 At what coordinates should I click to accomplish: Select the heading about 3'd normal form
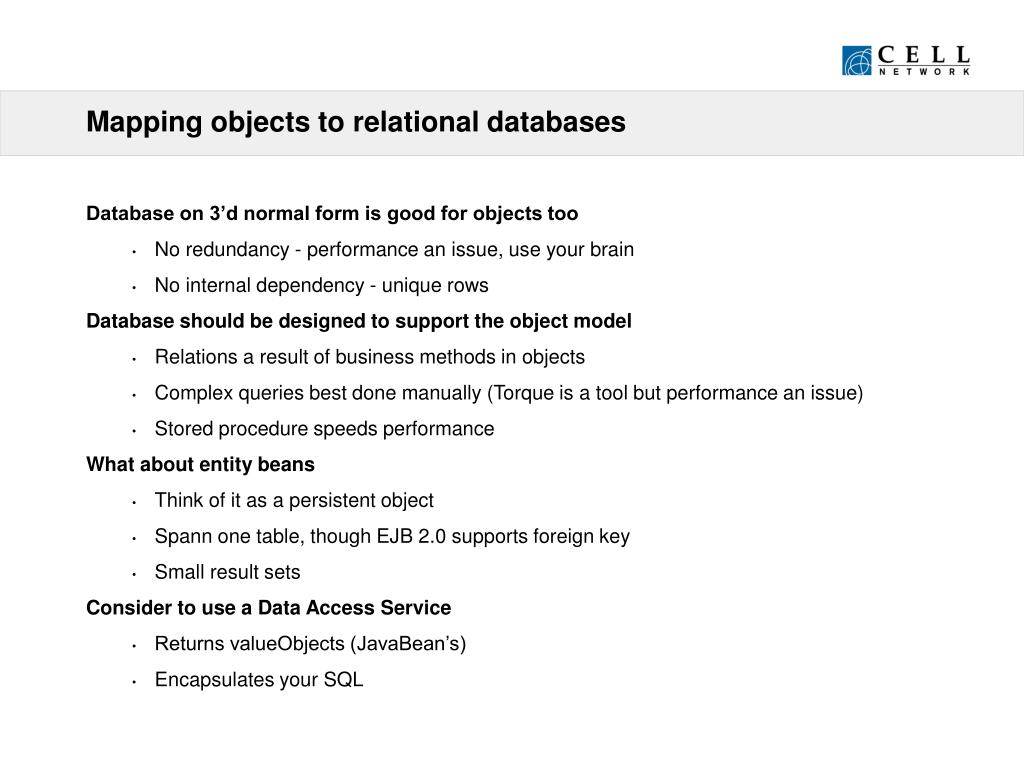[332, 214]
